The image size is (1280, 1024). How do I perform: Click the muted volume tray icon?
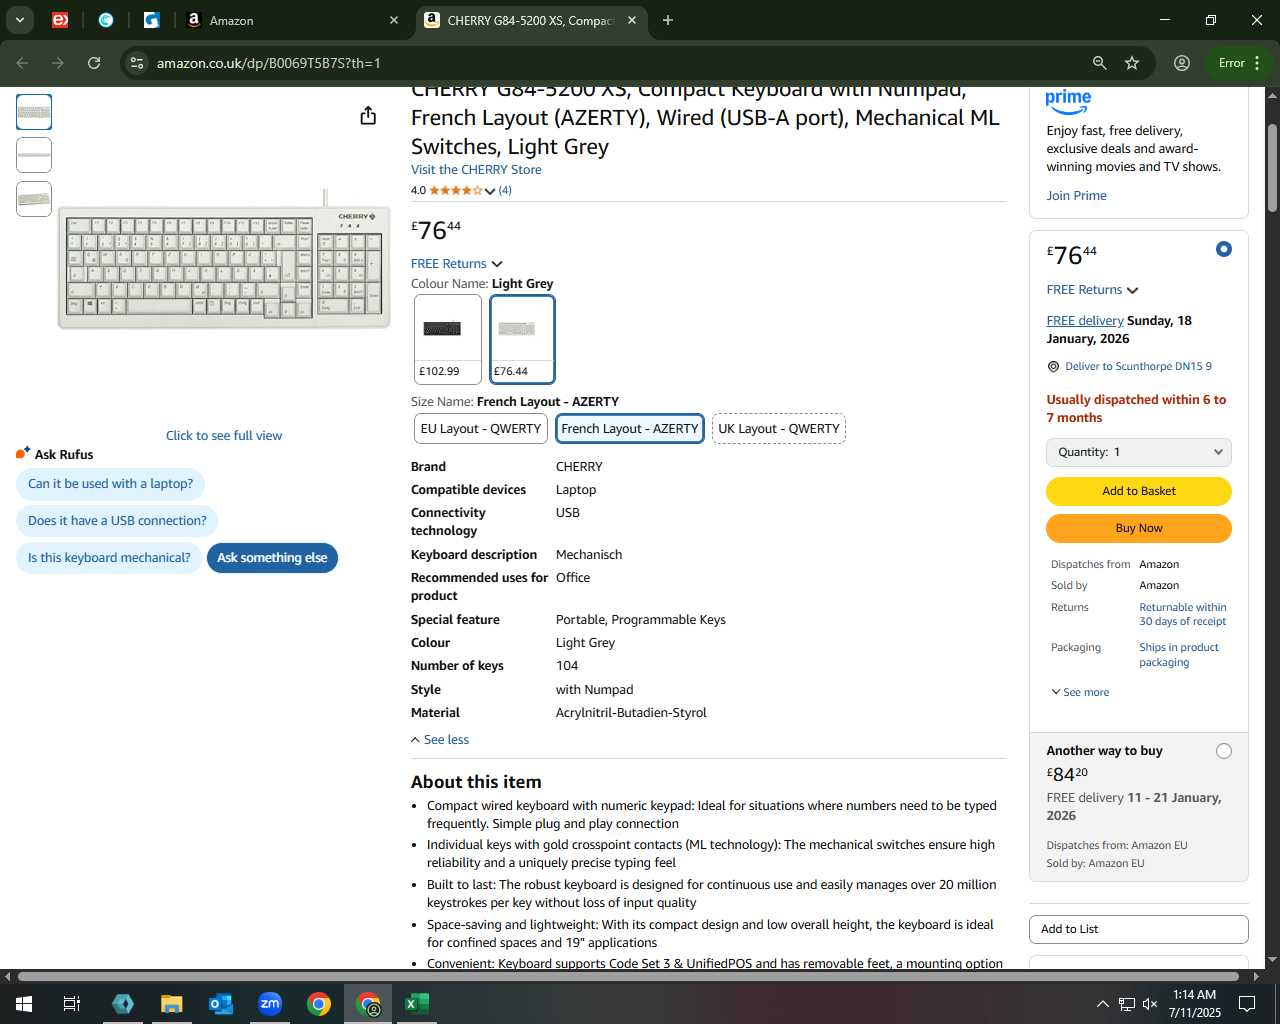[x=1150, y=1004]
